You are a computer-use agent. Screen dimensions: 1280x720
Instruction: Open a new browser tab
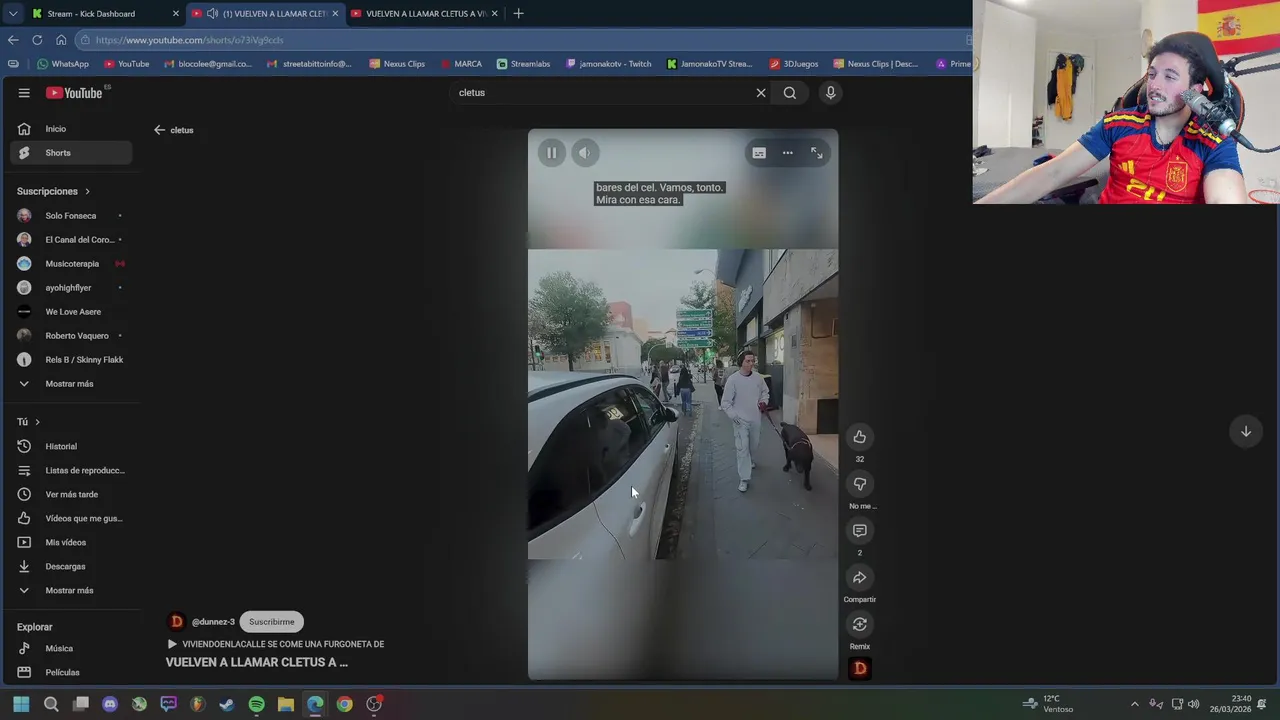[x=518, y=14]
